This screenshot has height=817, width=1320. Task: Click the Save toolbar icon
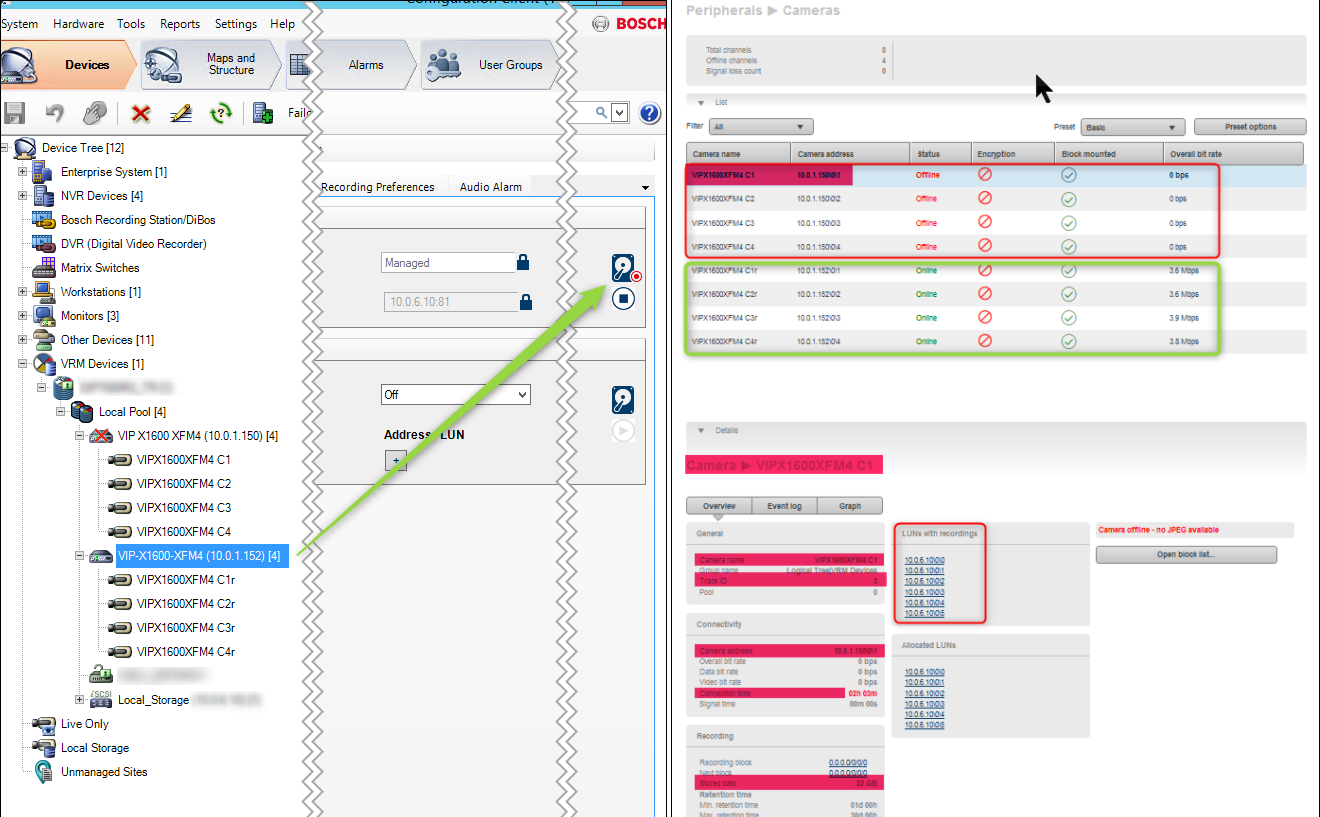(14, 113)
